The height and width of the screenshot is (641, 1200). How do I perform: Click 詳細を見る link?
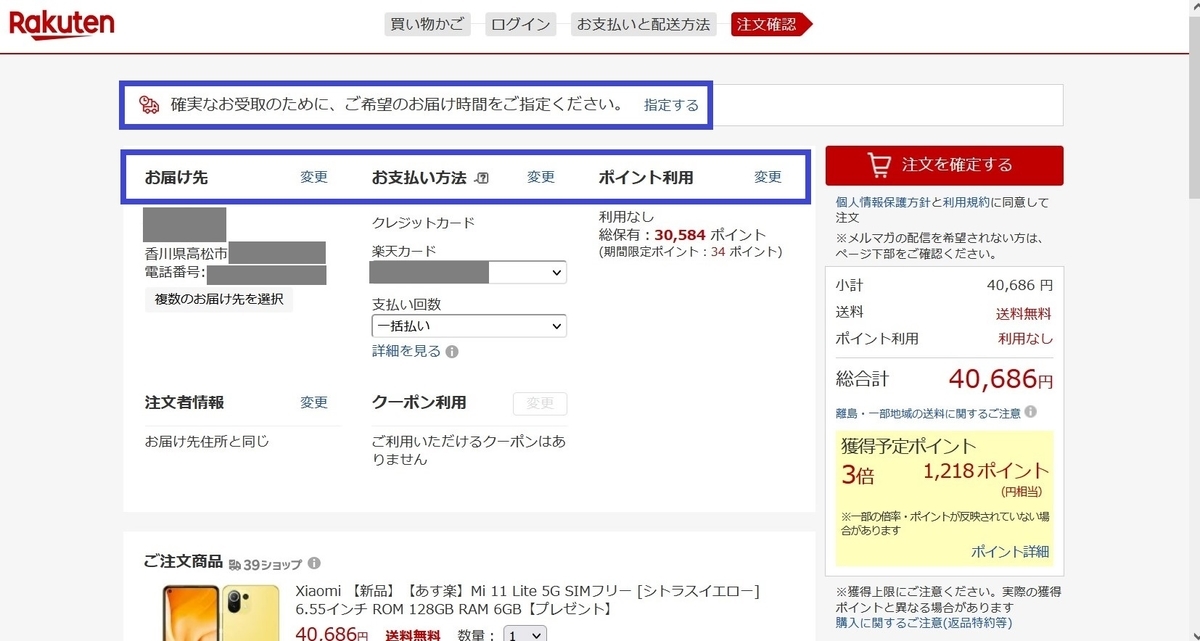(406, 352)
